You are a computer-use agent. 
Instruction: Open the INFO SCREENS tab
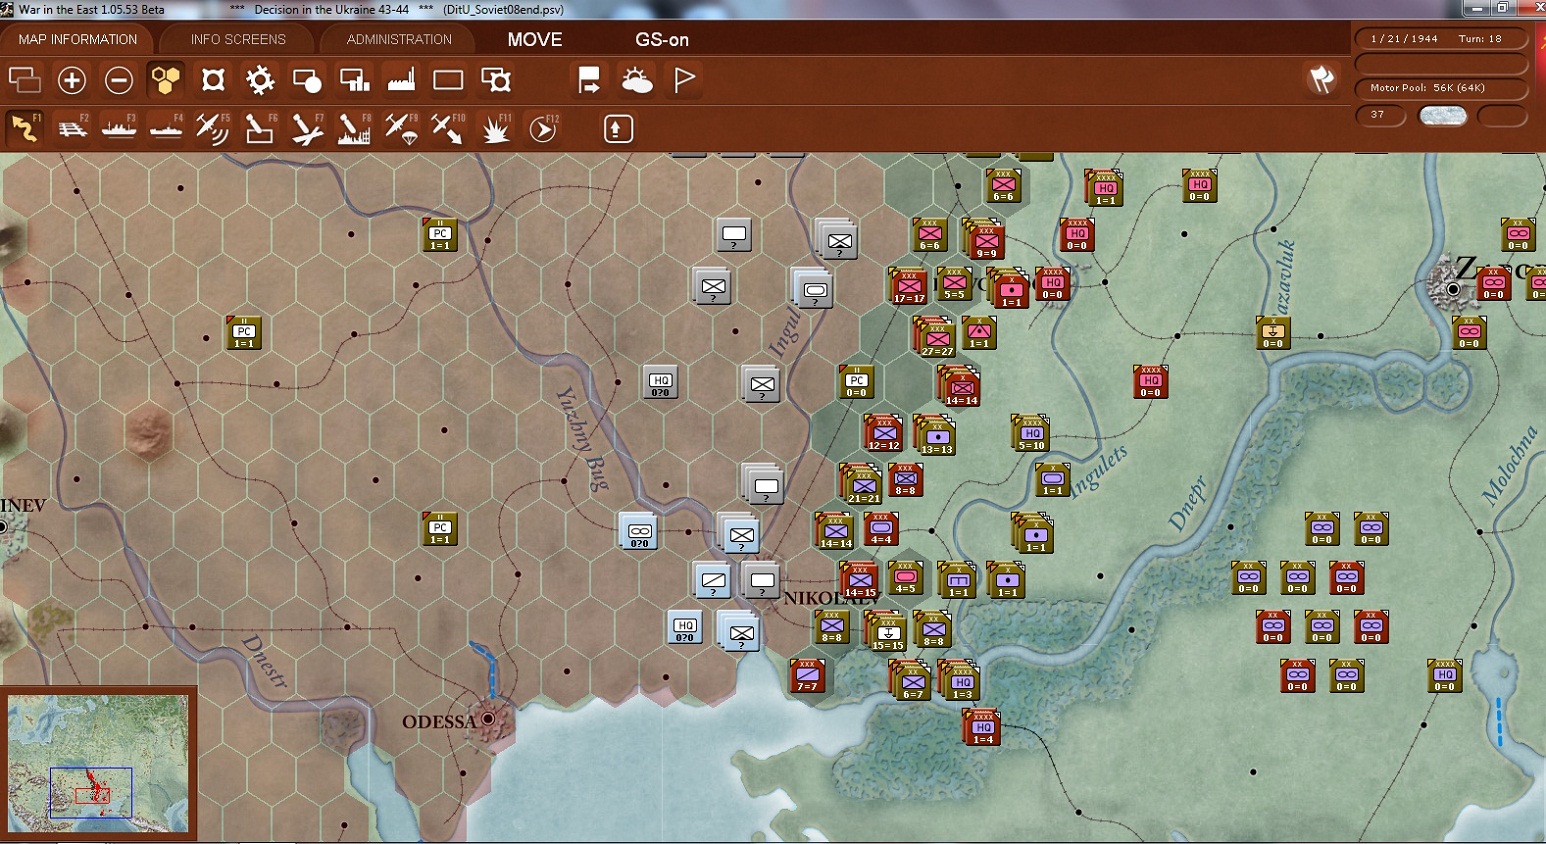(x=238, y=39)
